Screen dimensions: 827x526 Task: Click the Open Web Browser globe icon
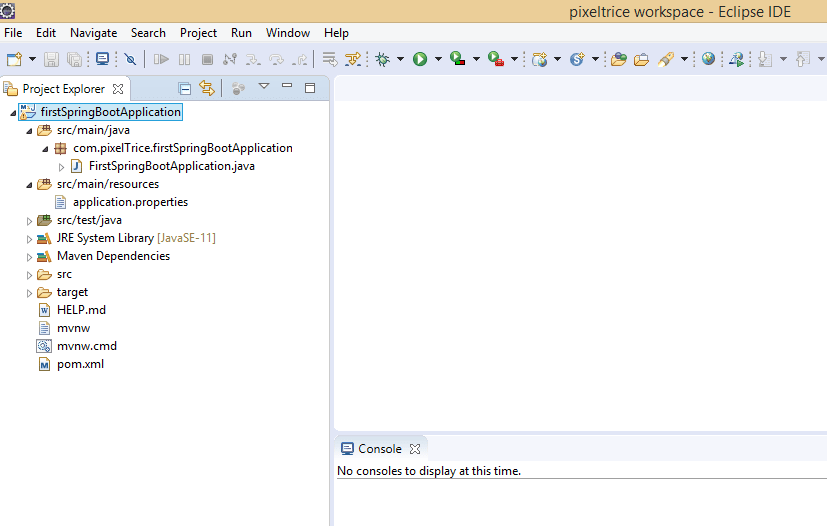(708, 59)
